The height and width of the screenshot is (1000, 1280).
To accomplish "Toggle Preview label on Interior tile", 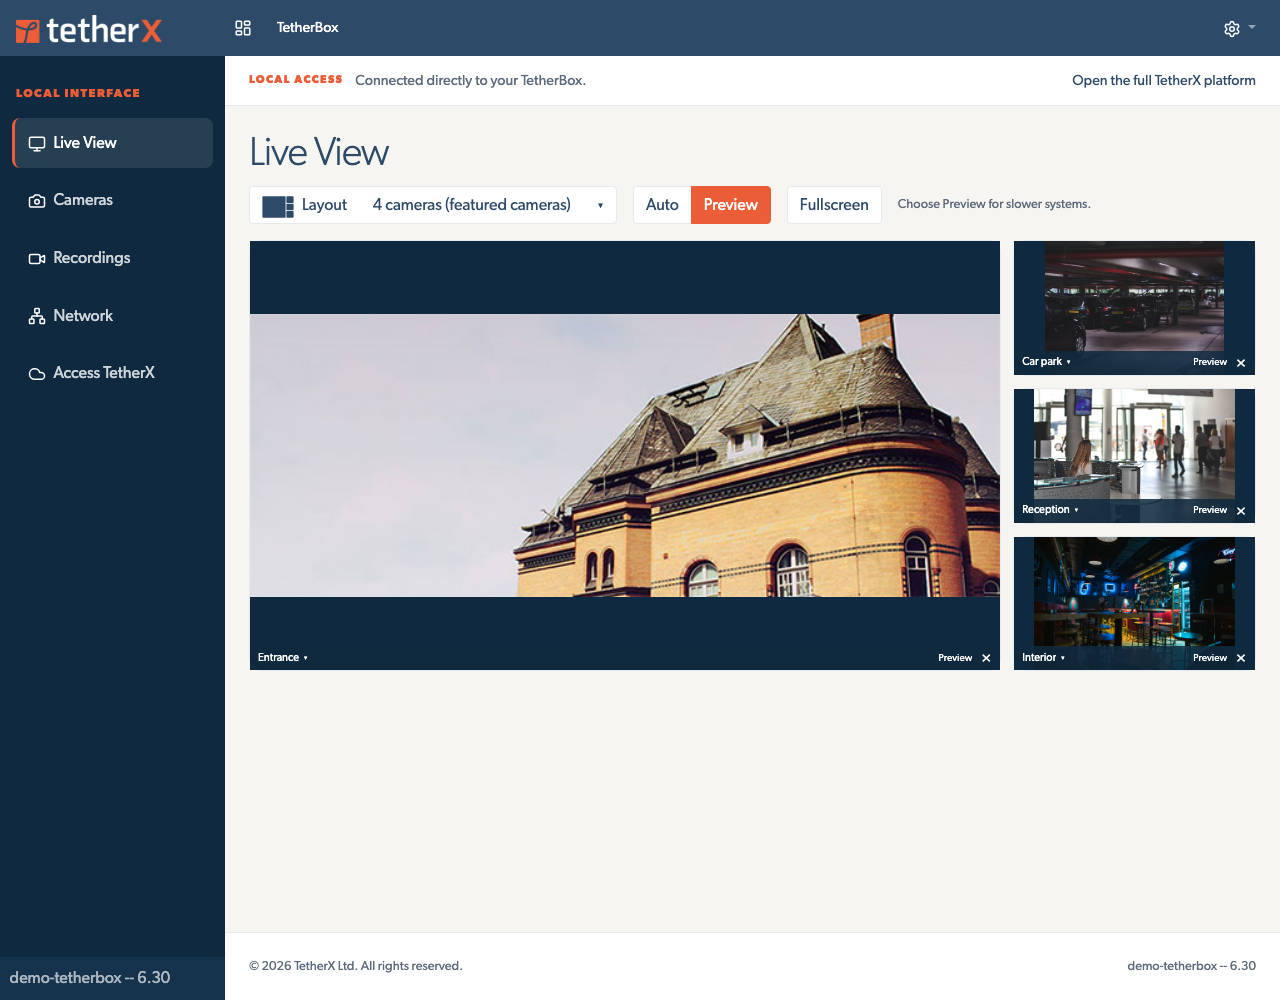I will pos(1210,658).
